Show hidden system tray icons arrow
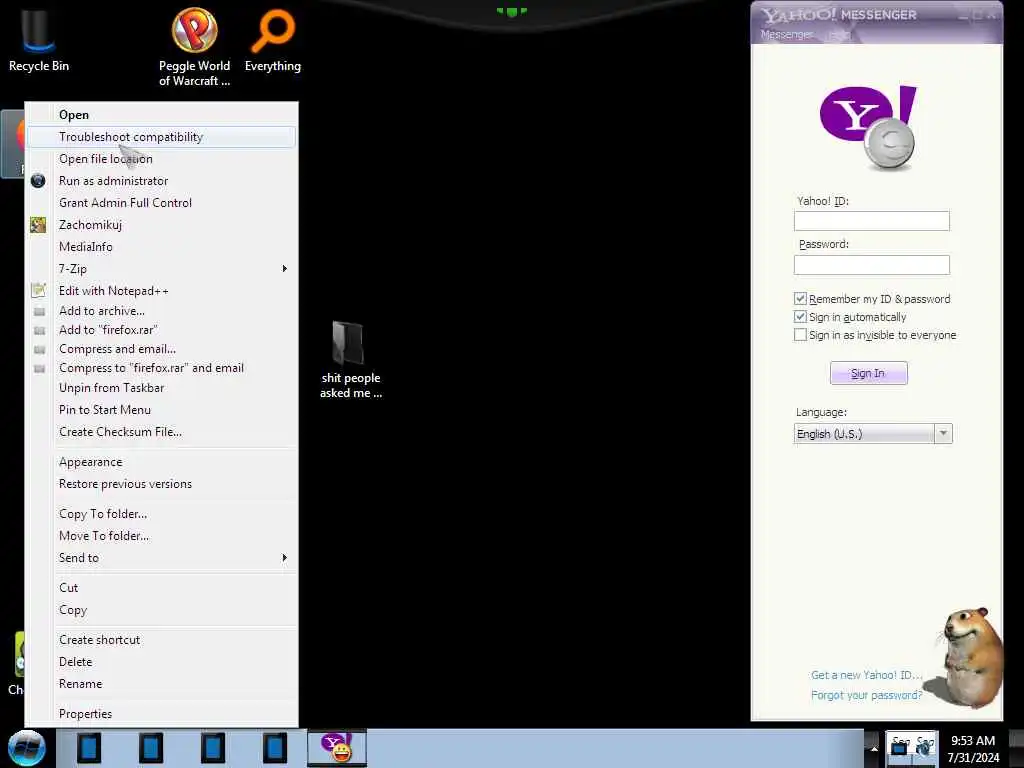The width and height of the screenshot is (1024, 768). [874, 748]
